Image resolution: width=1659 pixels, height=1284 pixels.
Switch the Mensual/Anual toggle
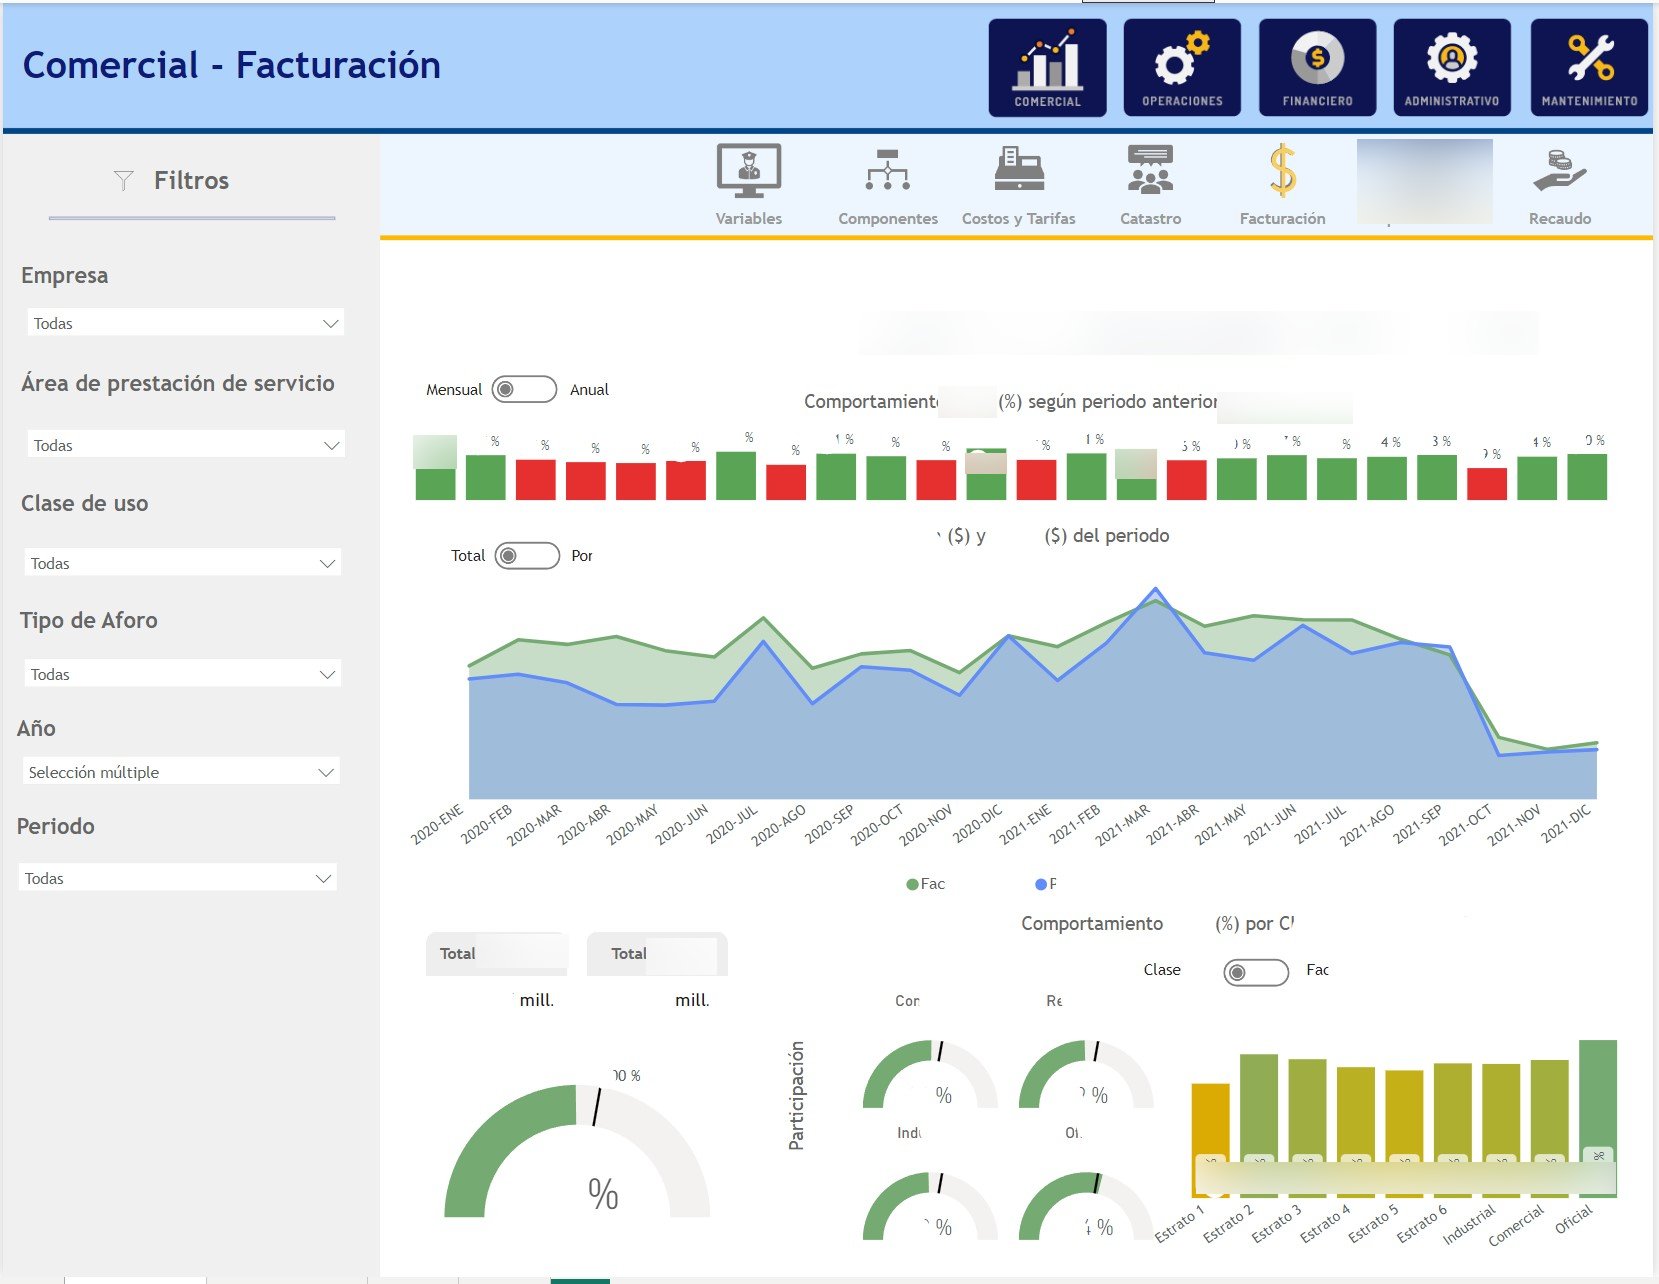[x=524, y=389]
